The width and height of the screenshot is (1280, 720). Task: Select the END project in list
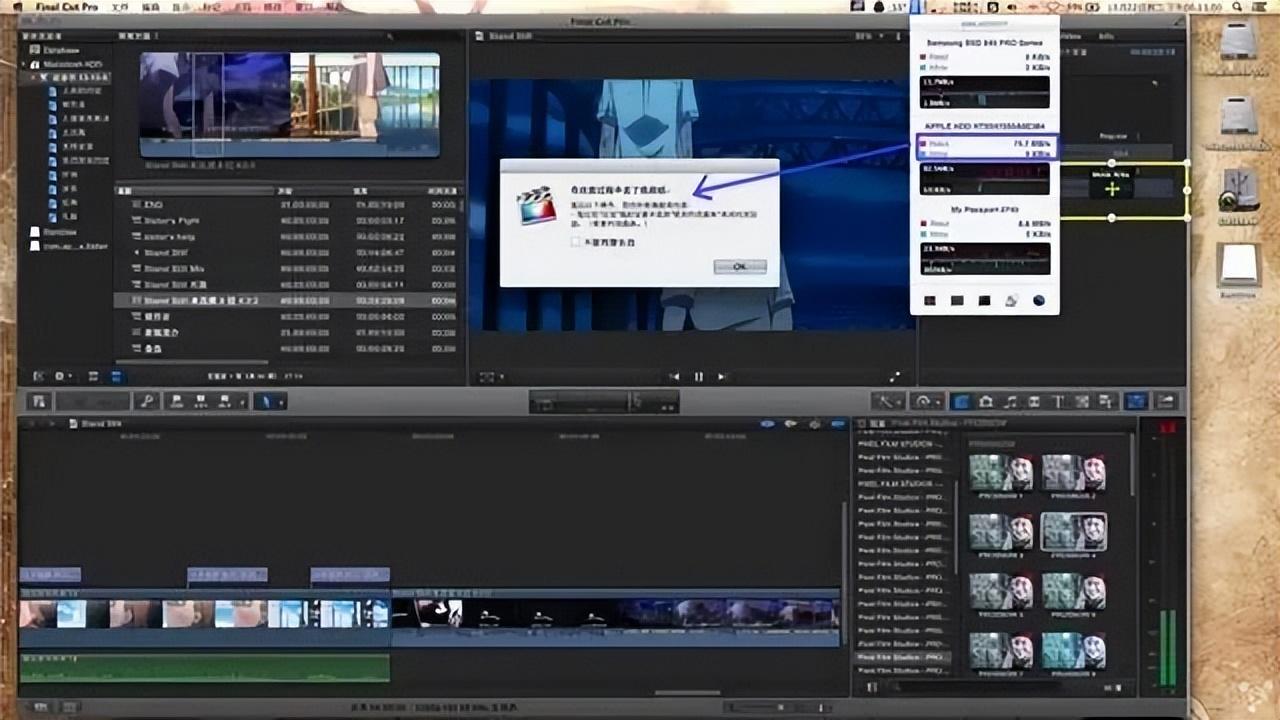pyautogui.click(x=153, y=204)
